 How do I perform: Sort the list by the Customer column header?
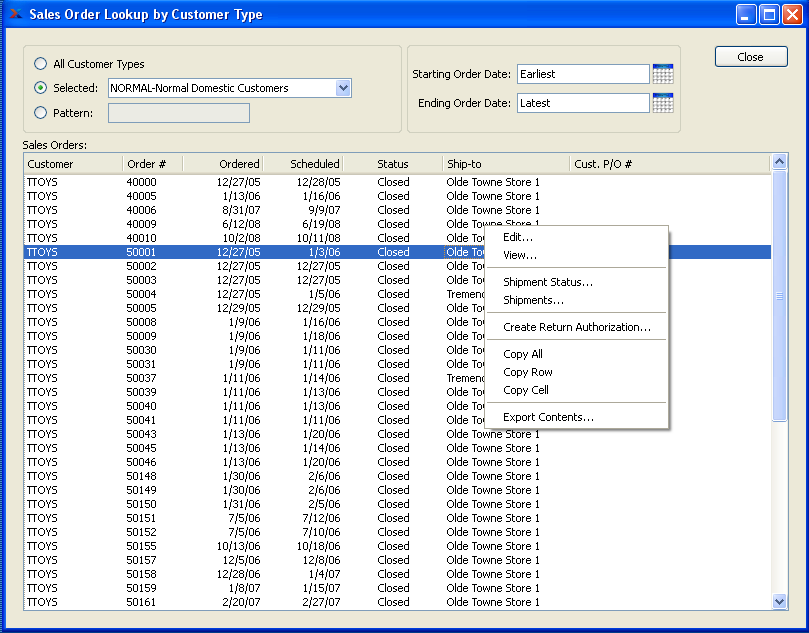coord(73,164)
